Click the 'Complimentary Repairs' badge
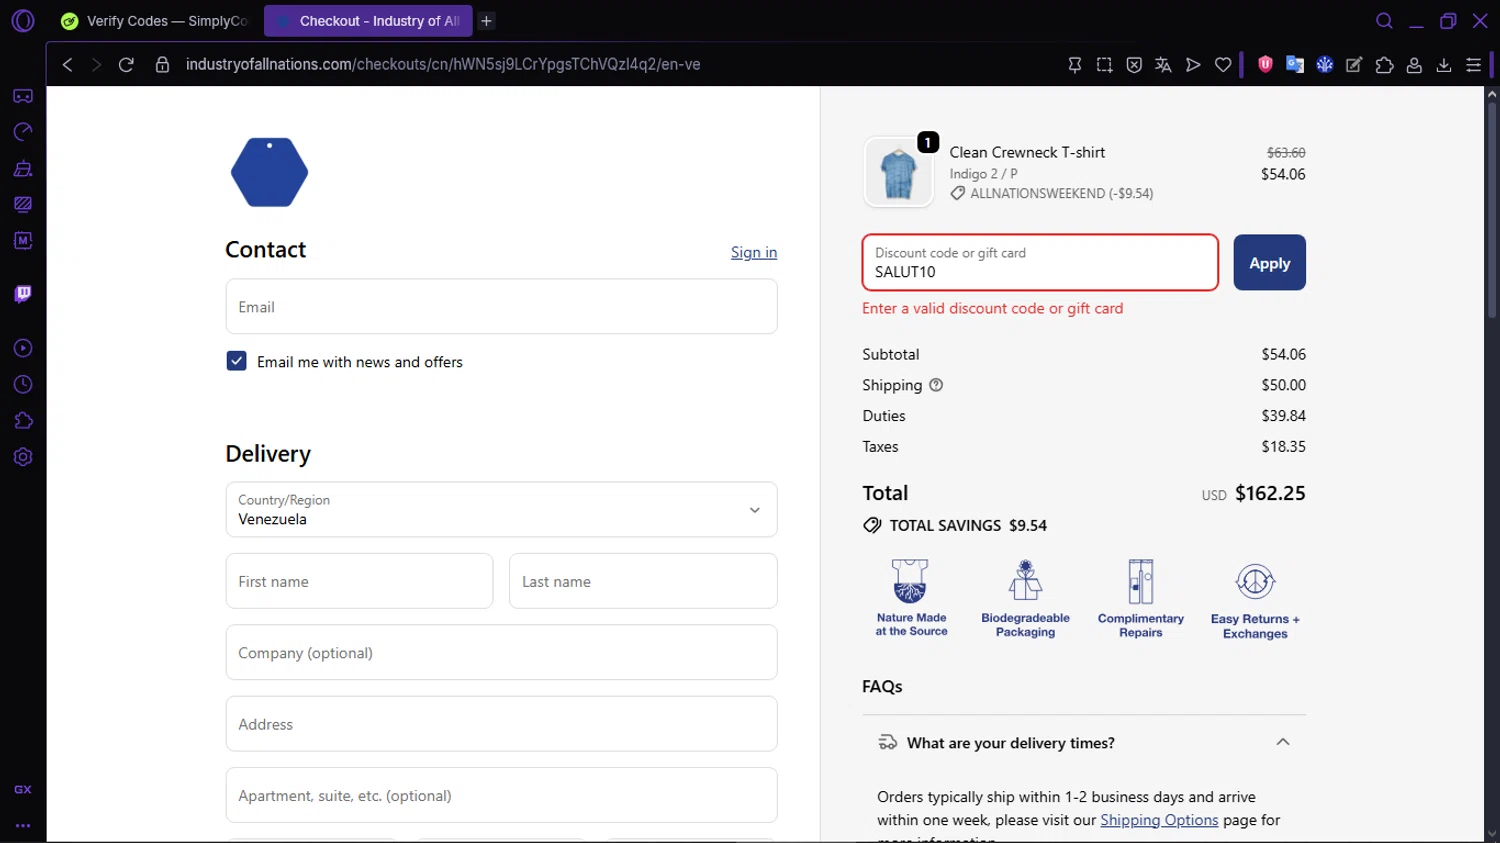Screen dimensions: 1500x843 click(x=1141, y=598)
